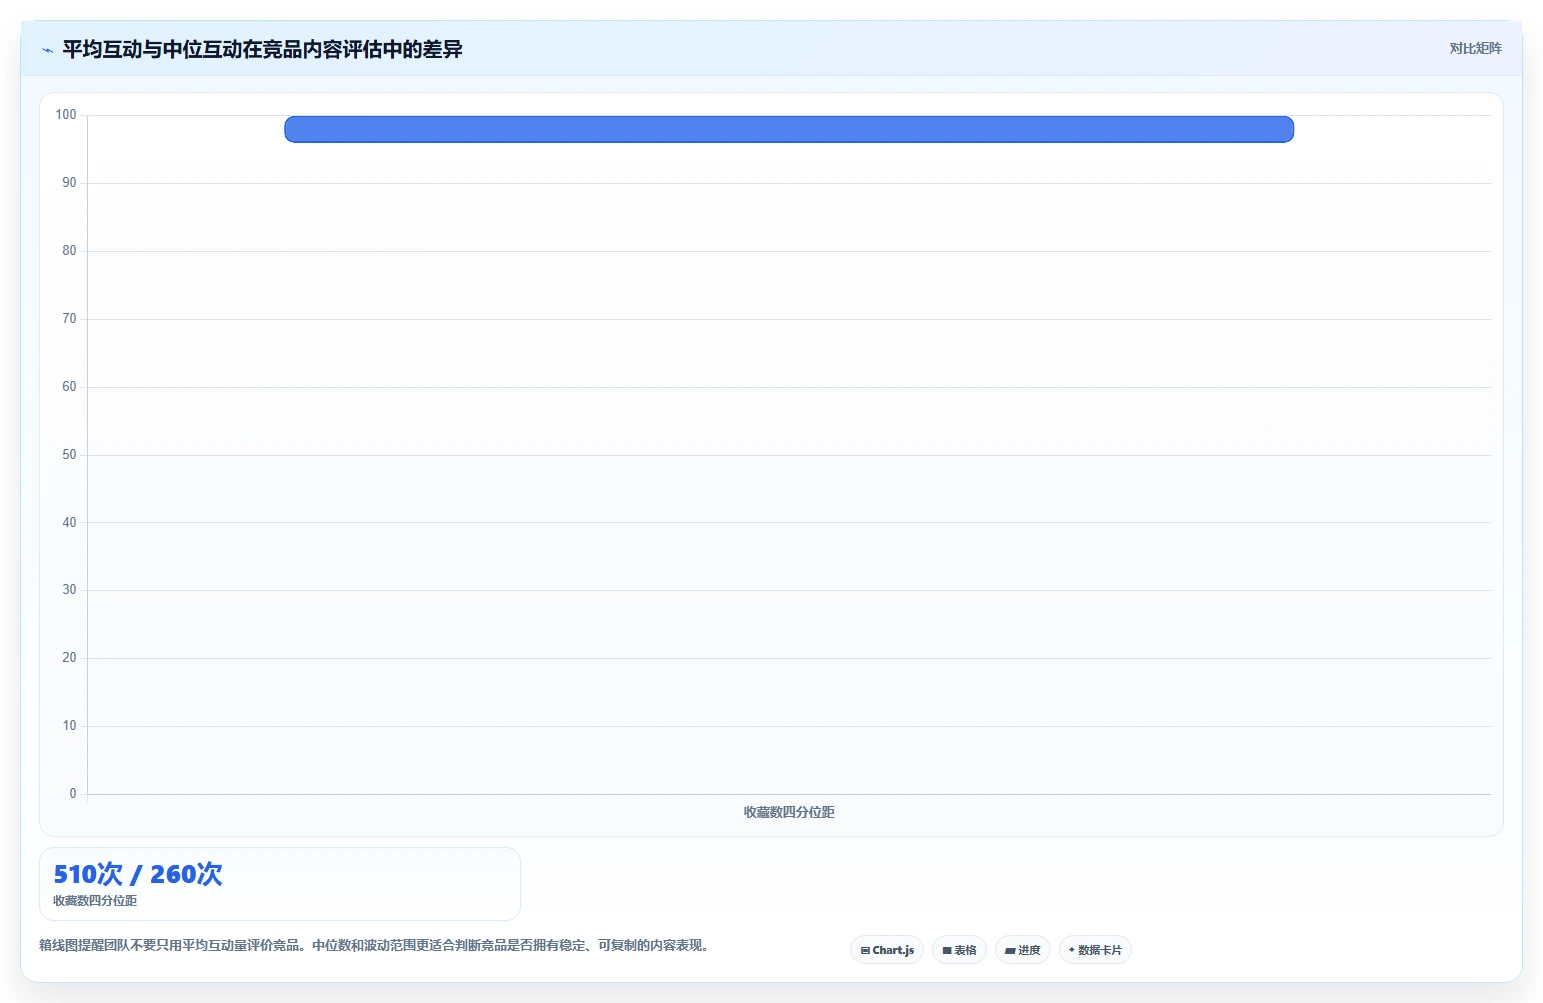Click the 表格 pill tag
This screenshot has height=1003, width=1543.
(959, 950)
